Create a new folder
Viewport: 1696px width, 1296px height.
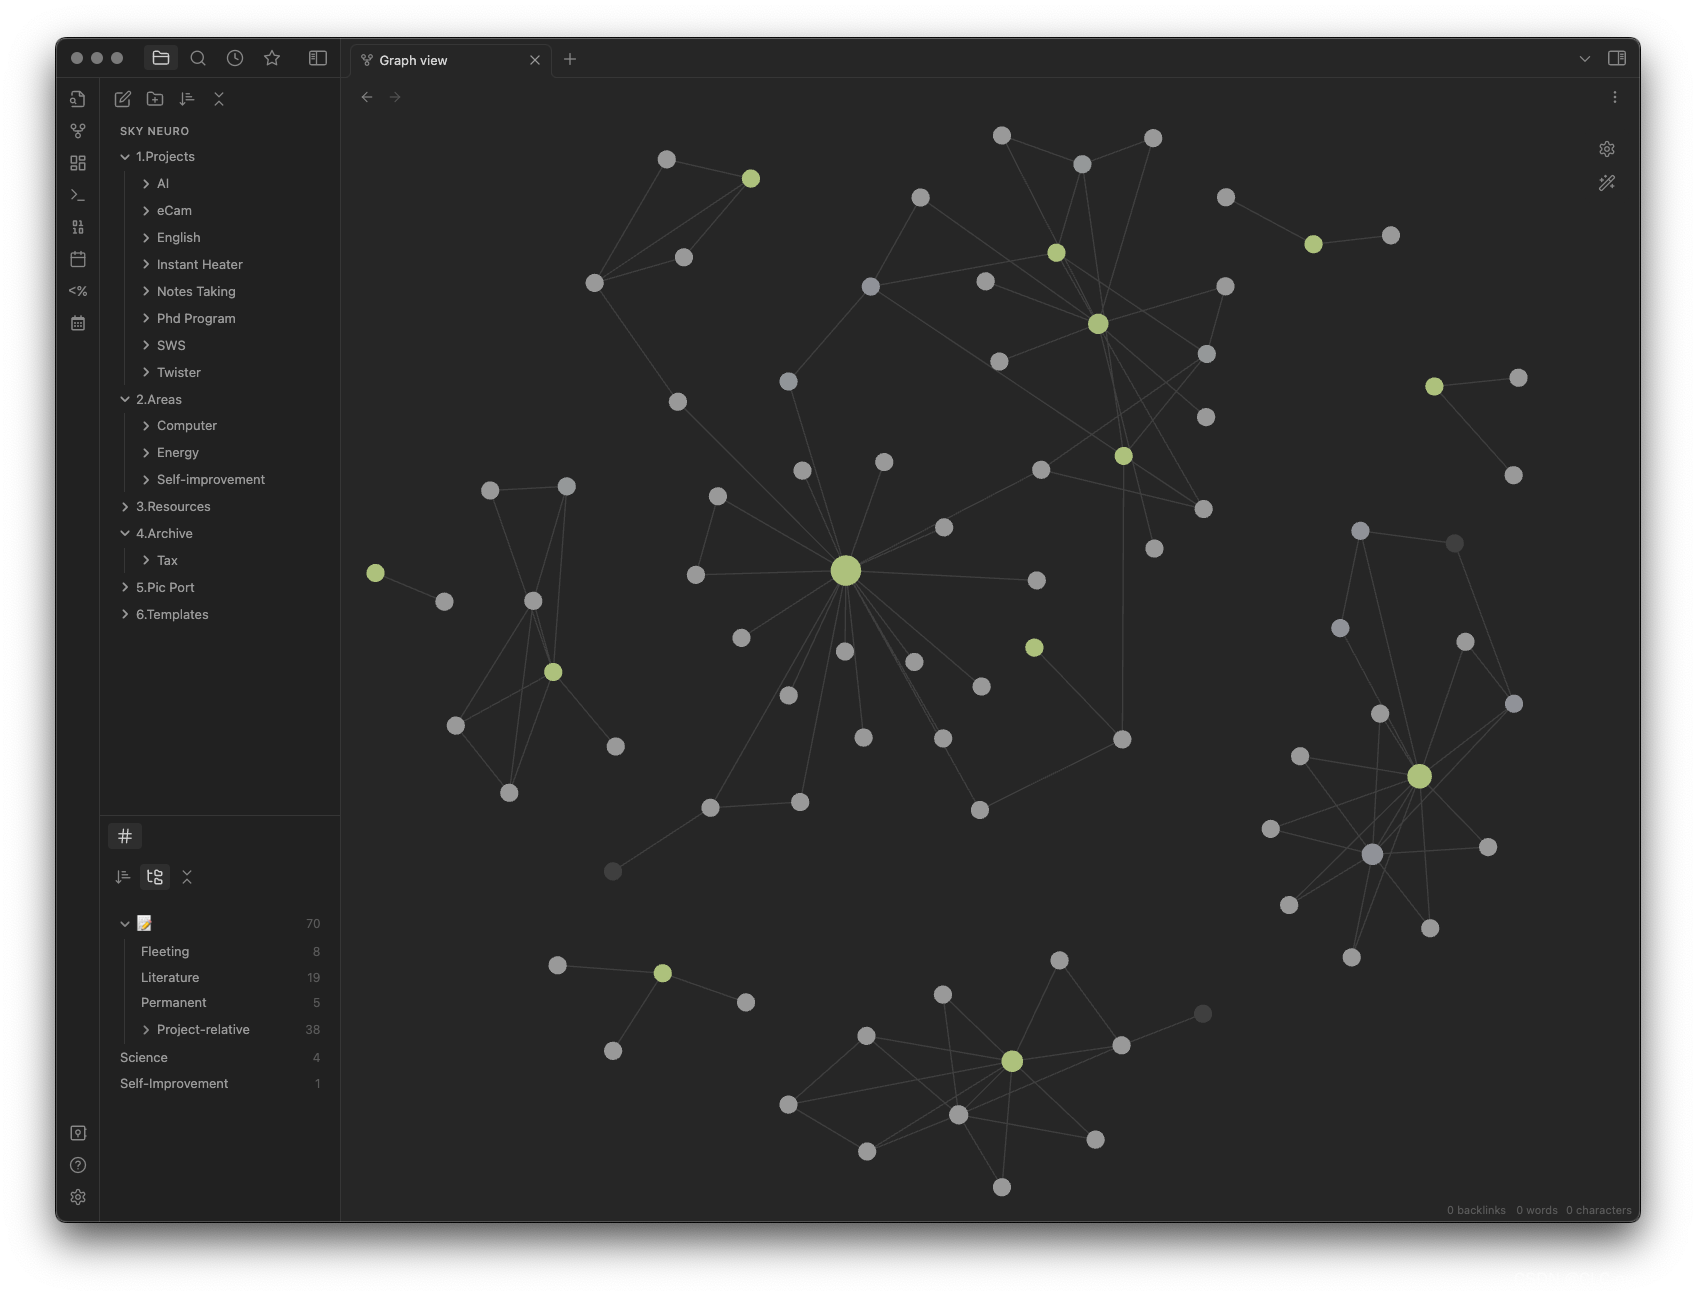click(x=155, y=99)
